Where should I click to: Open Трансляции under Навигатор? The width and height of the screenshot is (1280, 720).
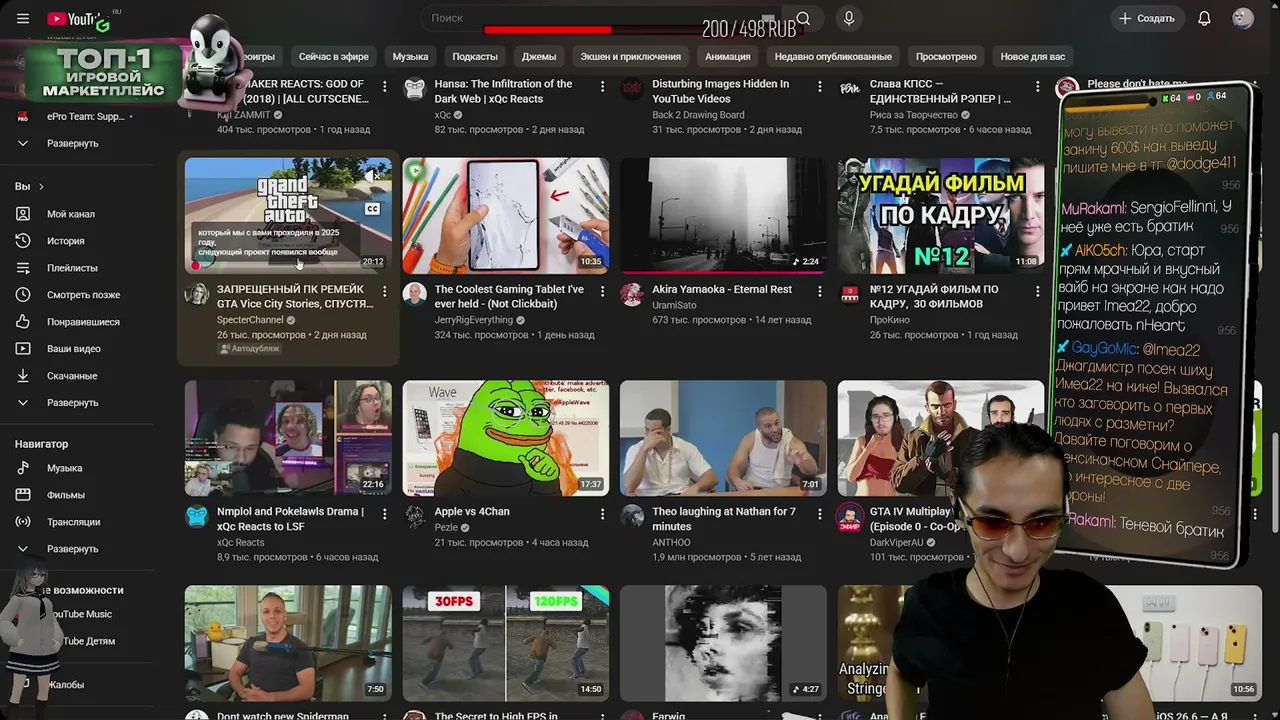coord(74,522)
